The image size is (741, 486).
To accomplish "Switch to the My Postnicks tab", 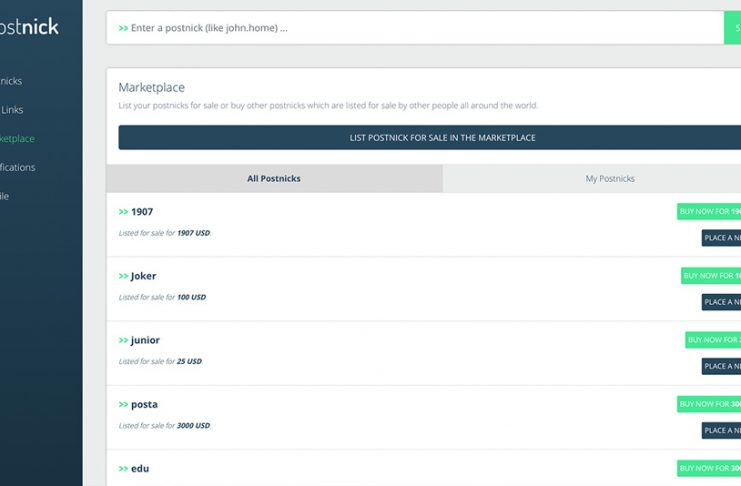I will click(x=592, y=179).
